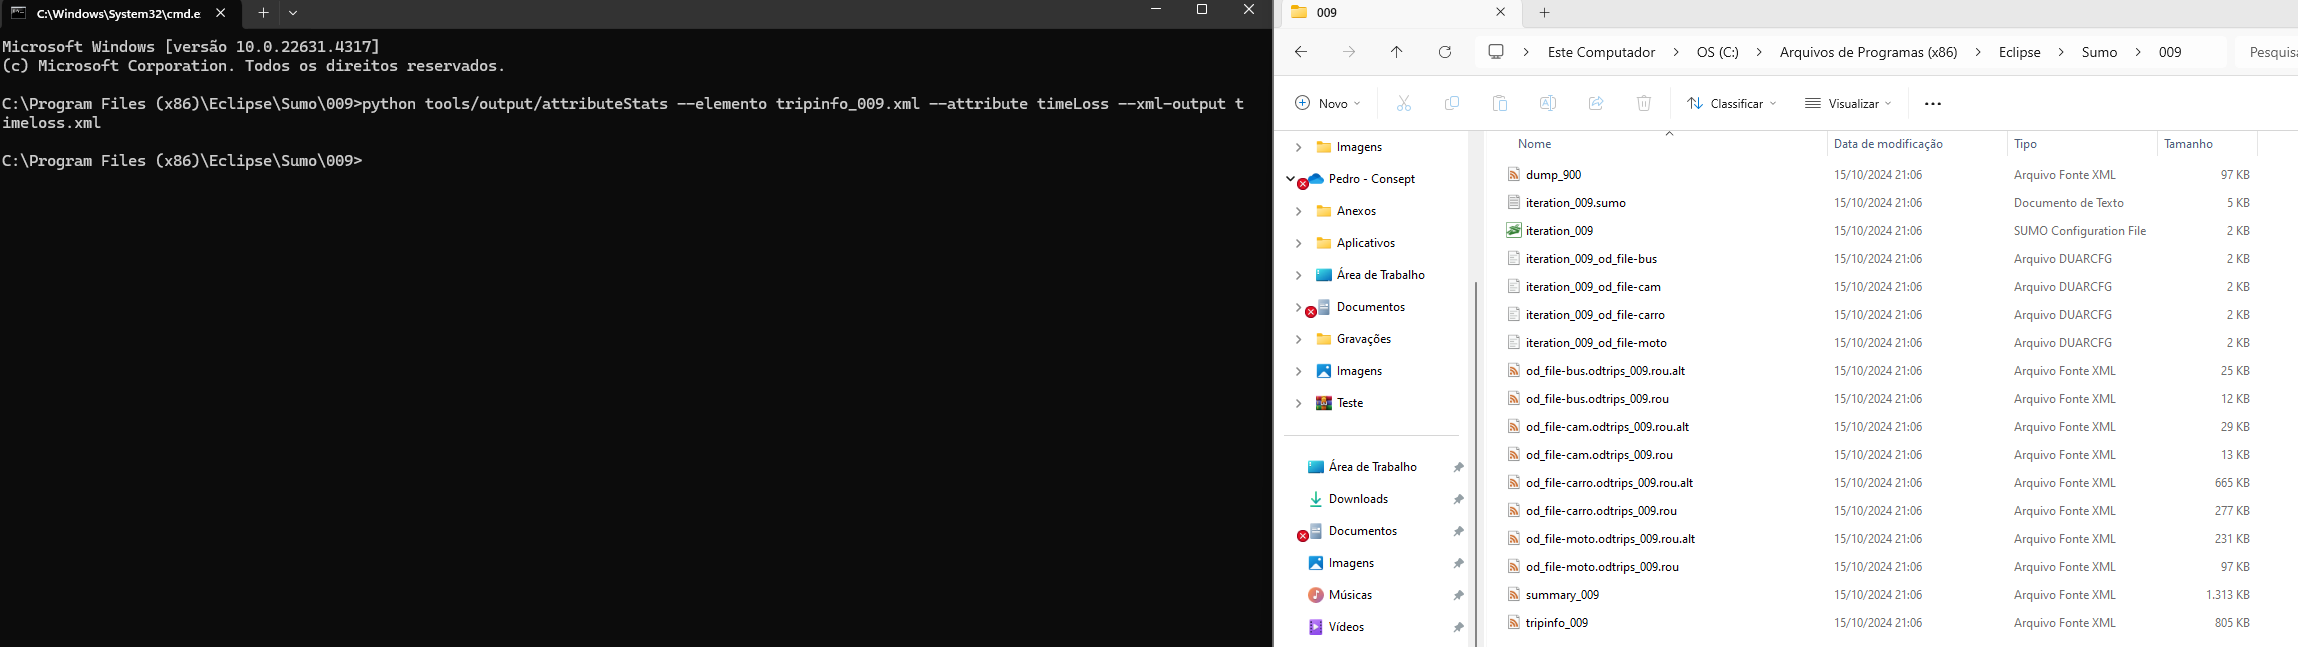Viewport: 2298px width, 647px height.
Task: Click chevron after Este Computador in address bar
Action: pyautogui.click(x=1676, y=52)
